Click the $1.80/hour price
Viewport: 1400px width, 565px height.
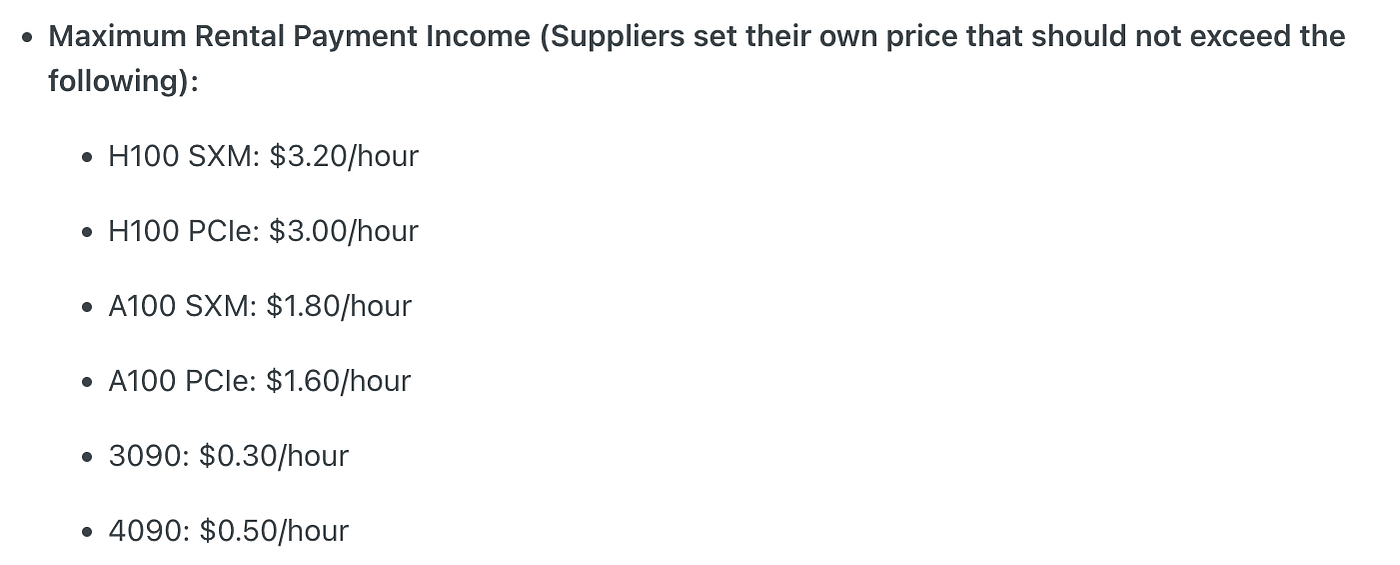[339, 306]
